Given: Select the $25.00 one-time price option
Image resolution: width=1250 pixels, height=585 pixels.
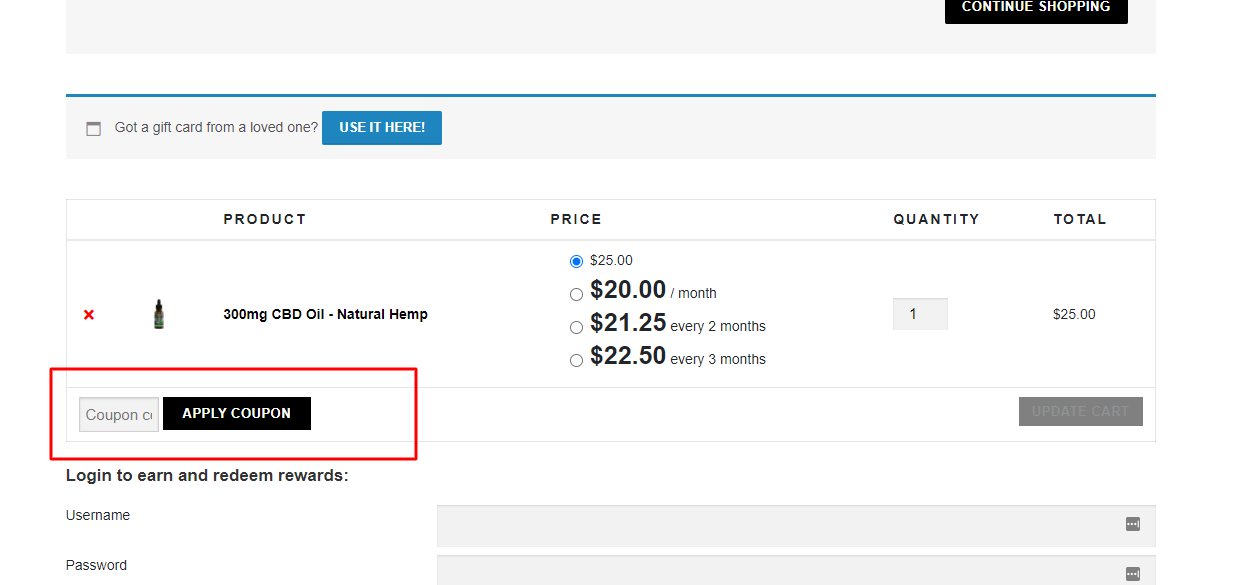Looking at the screenshot, I should click(x=576, y=261).
